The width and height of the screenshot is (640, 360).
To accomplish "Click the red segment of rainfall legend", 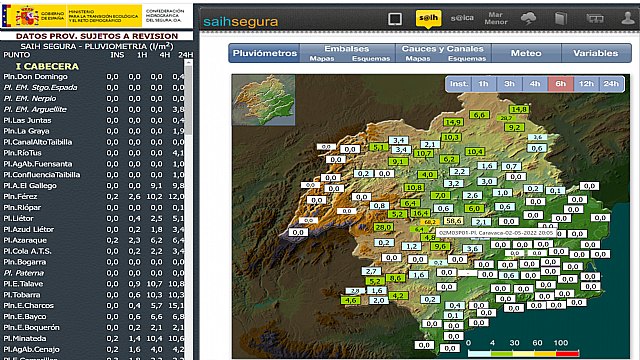I will 567,353.
